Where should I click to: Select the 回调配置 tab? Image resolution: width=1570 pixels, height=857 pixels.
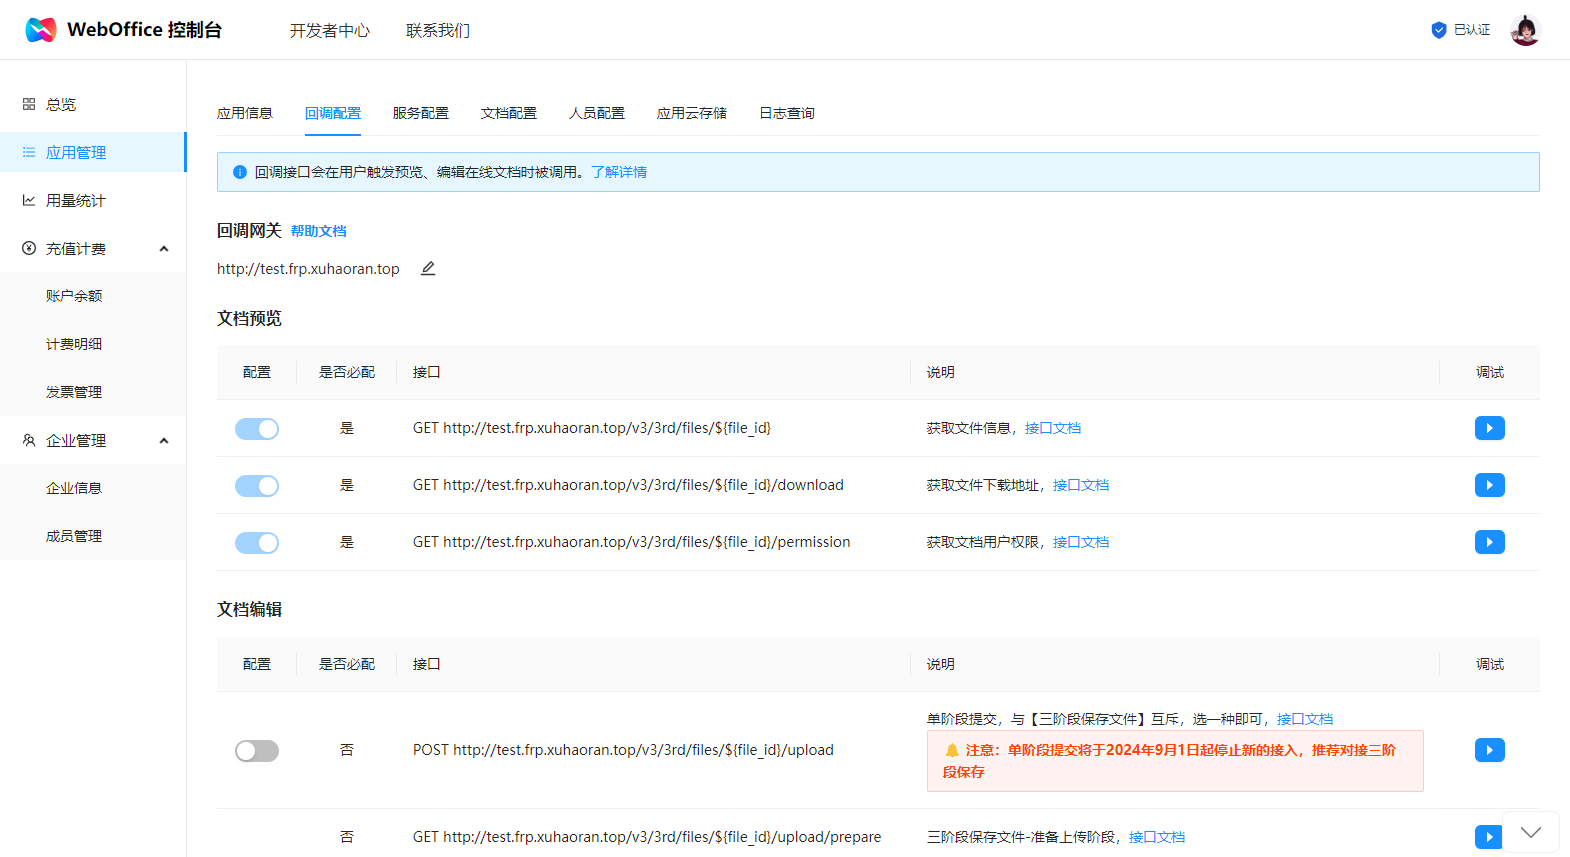point(333,113)
